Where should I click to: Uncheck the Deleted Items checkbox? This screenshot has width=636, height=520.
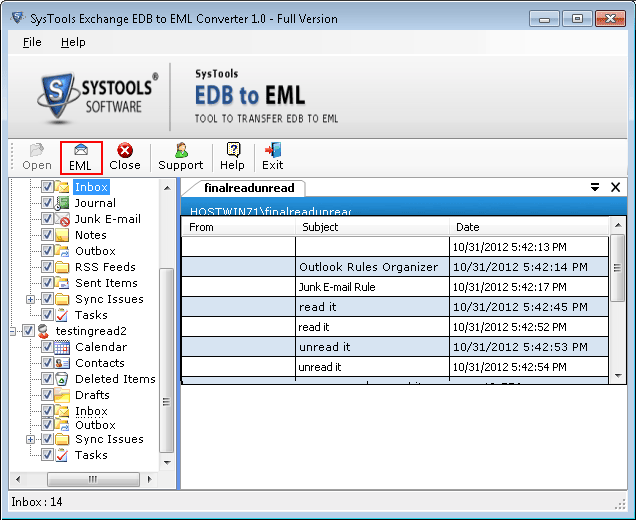tap(47, 379)
